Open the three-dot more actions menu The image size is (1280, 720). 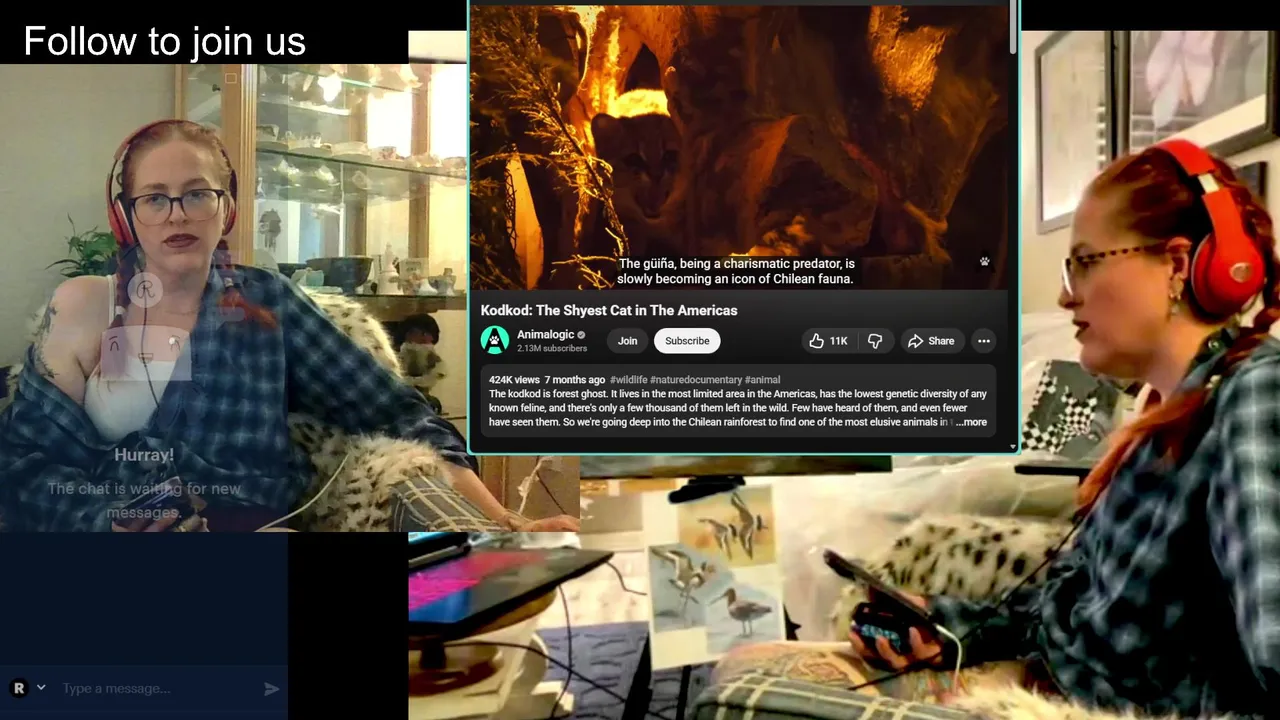point(984,341)
